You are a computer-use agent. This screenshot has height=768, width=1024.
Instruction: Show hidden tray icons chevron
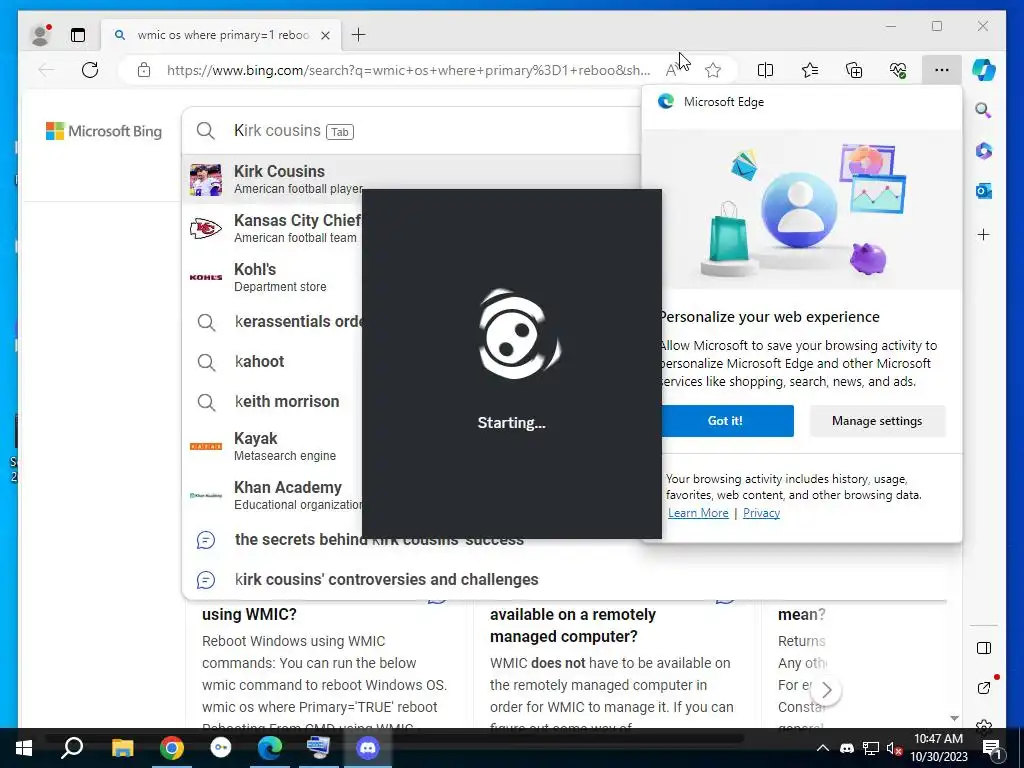823,748
